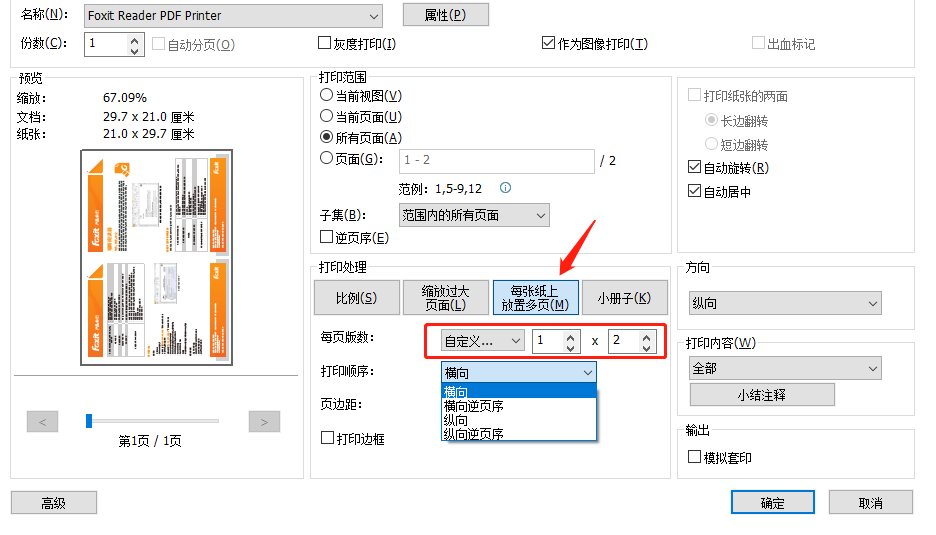
Task: Decrease the 份数 copies count with down arrow
Action: click(135, 49)
